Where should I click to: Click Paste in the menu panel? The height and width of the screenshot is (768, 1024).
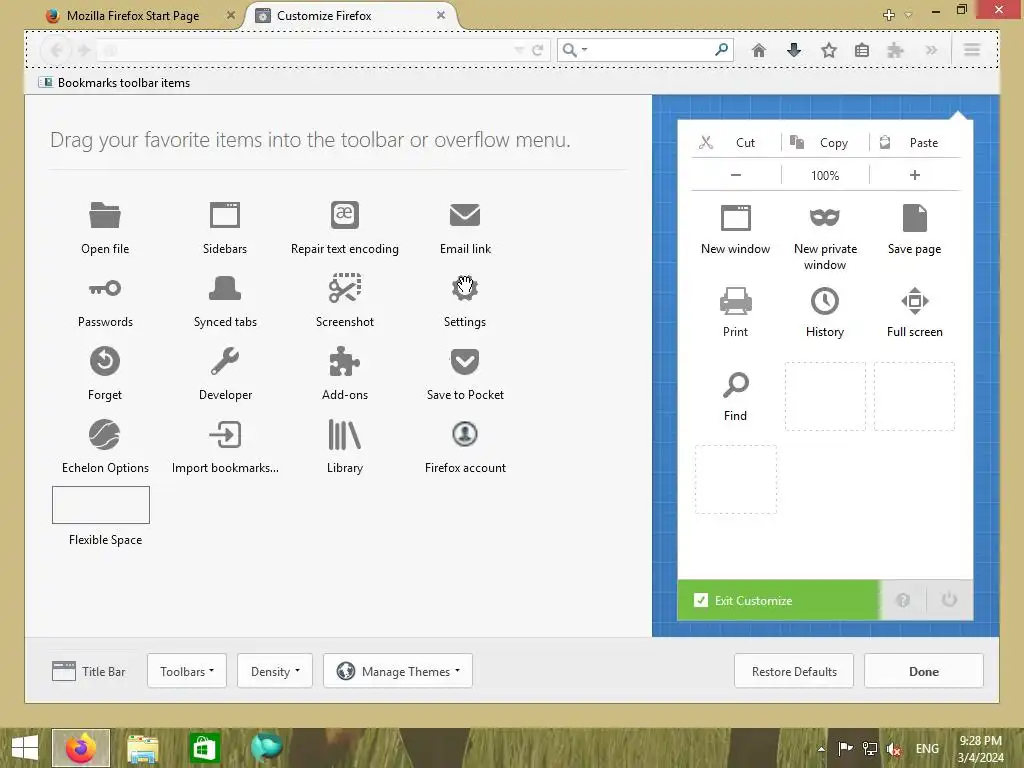pos(914,142)
